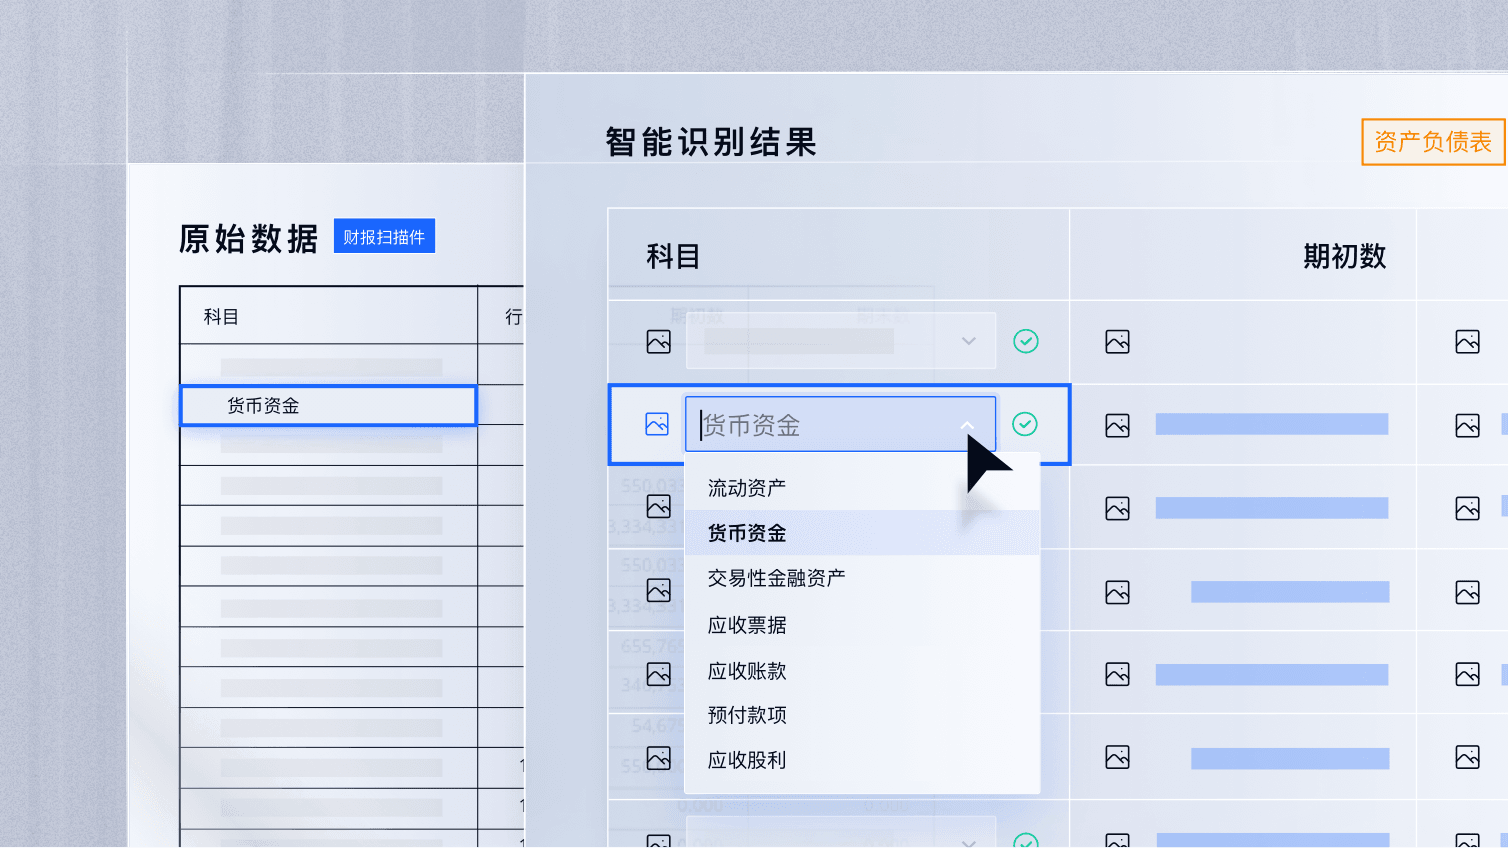Click the 货币资金 subject input field
Image resolution: width=1508 pixels, height=848 pixels.
pyautogui.click(x=840, y=424)
